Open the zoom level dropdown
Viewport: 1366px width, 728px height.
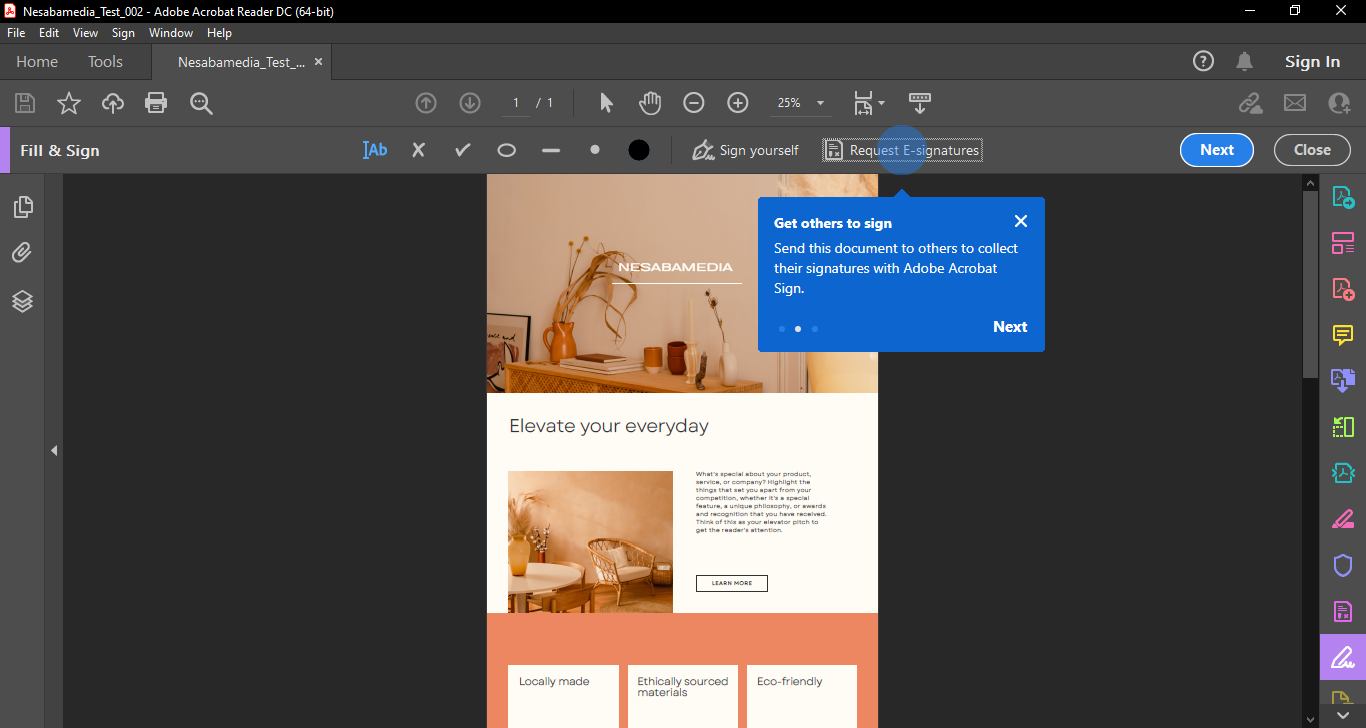click(x=820, y=103)
